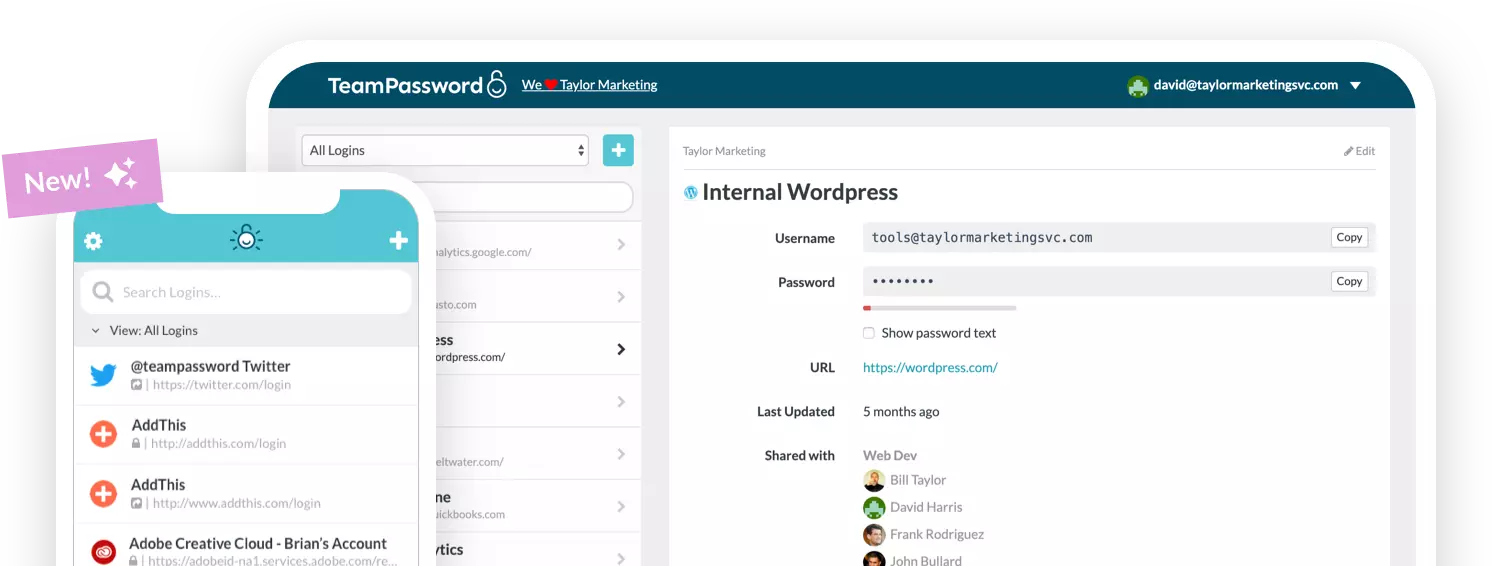
Task: Open the wordpress.com URL link
Action: click(930, 367)
